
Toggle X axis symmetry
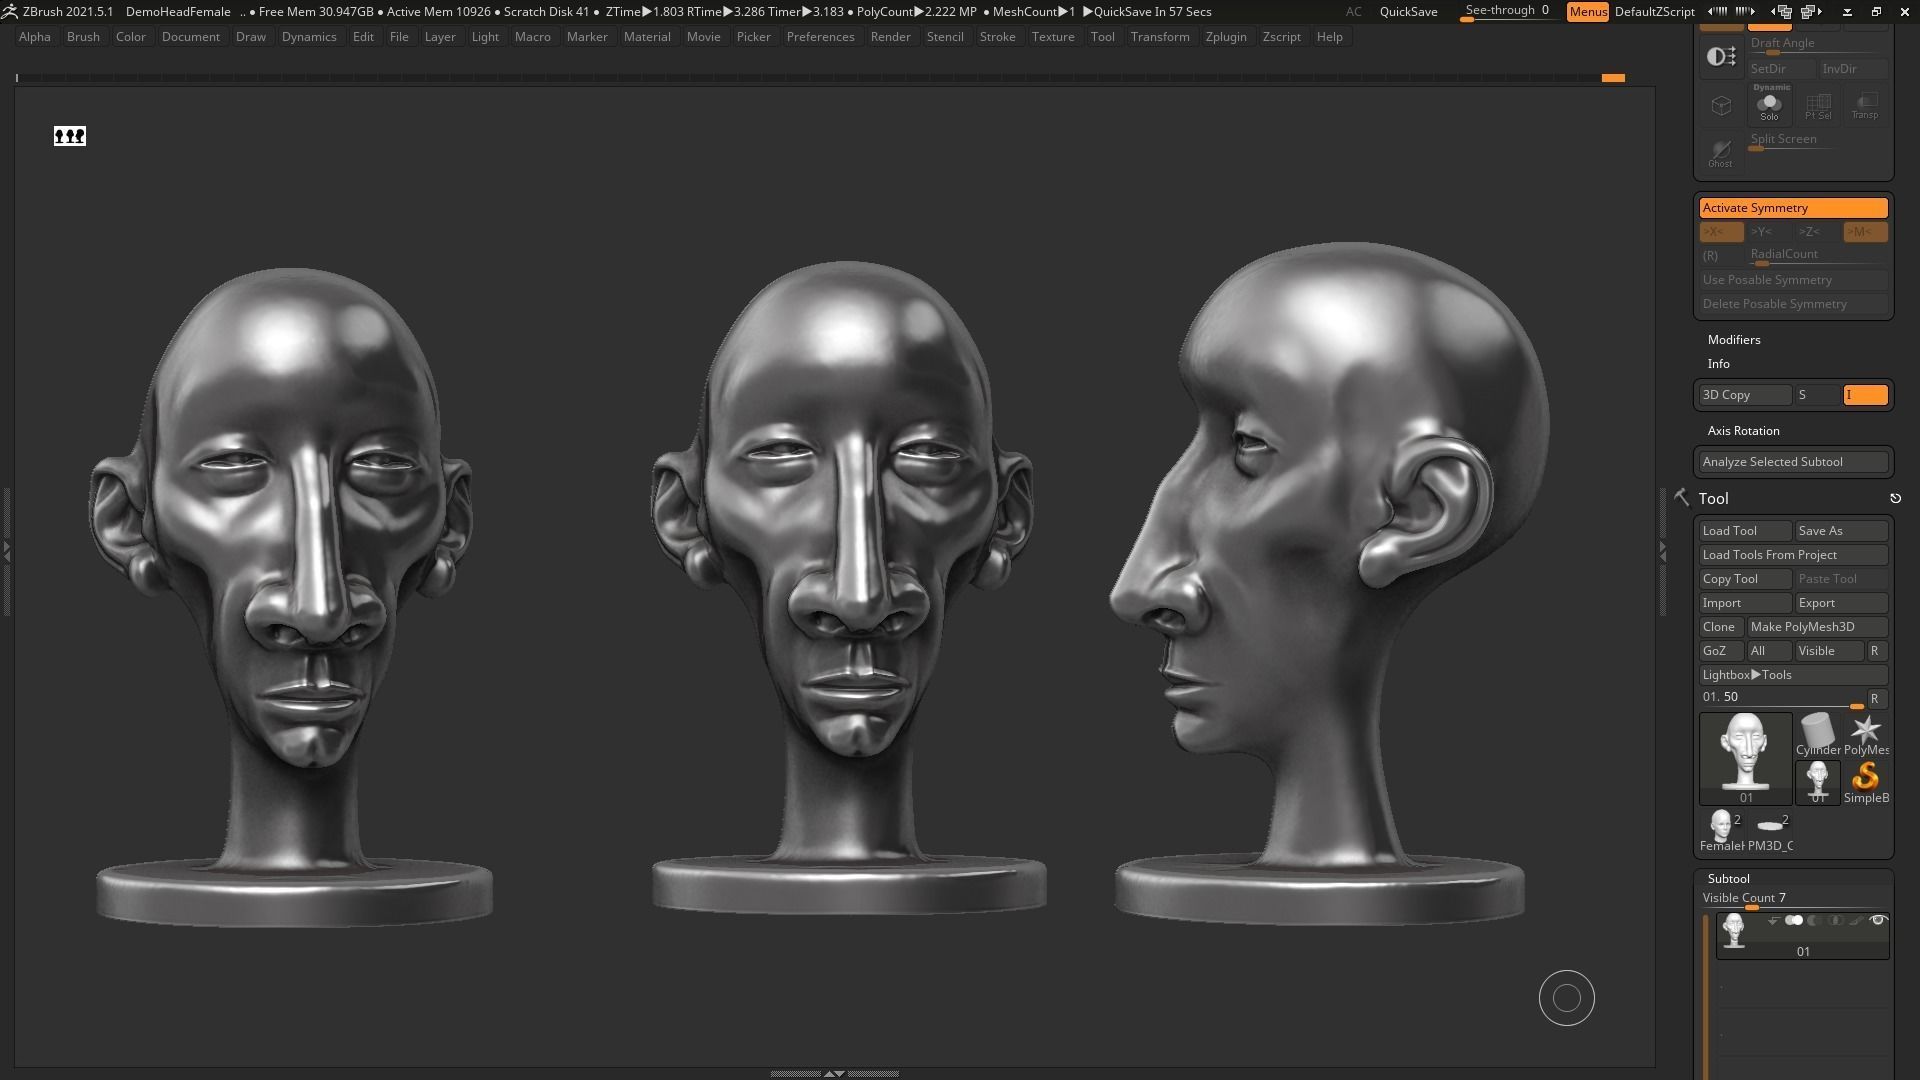coord(1721,232)
